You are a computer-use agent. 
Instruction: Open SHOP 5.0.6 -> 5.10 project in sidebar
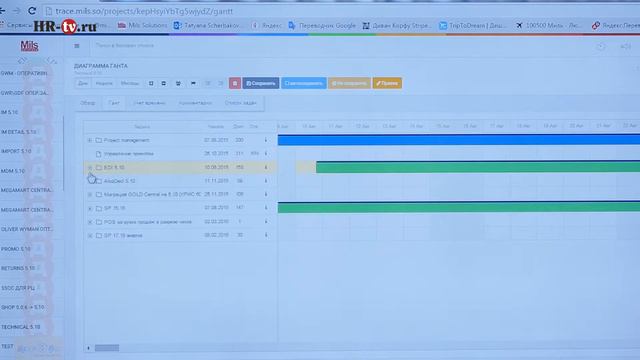pos(22,307)
